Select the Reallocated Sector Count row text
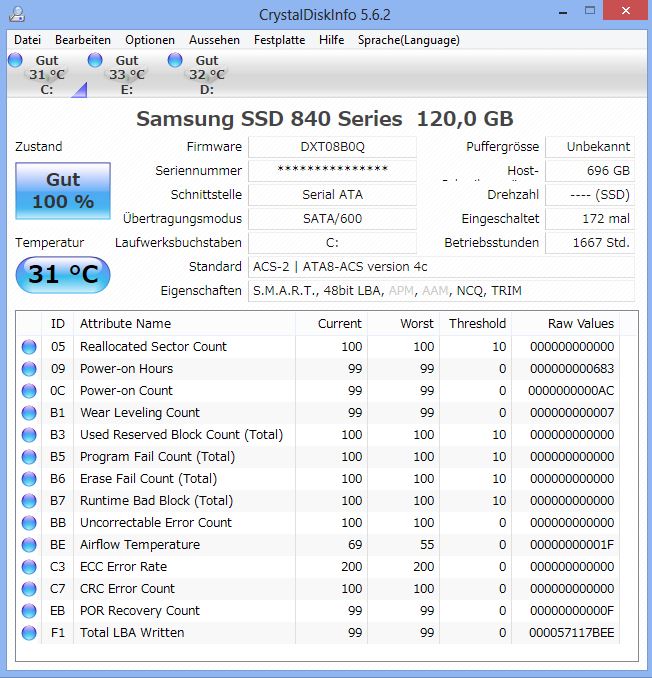 [153, 347]
